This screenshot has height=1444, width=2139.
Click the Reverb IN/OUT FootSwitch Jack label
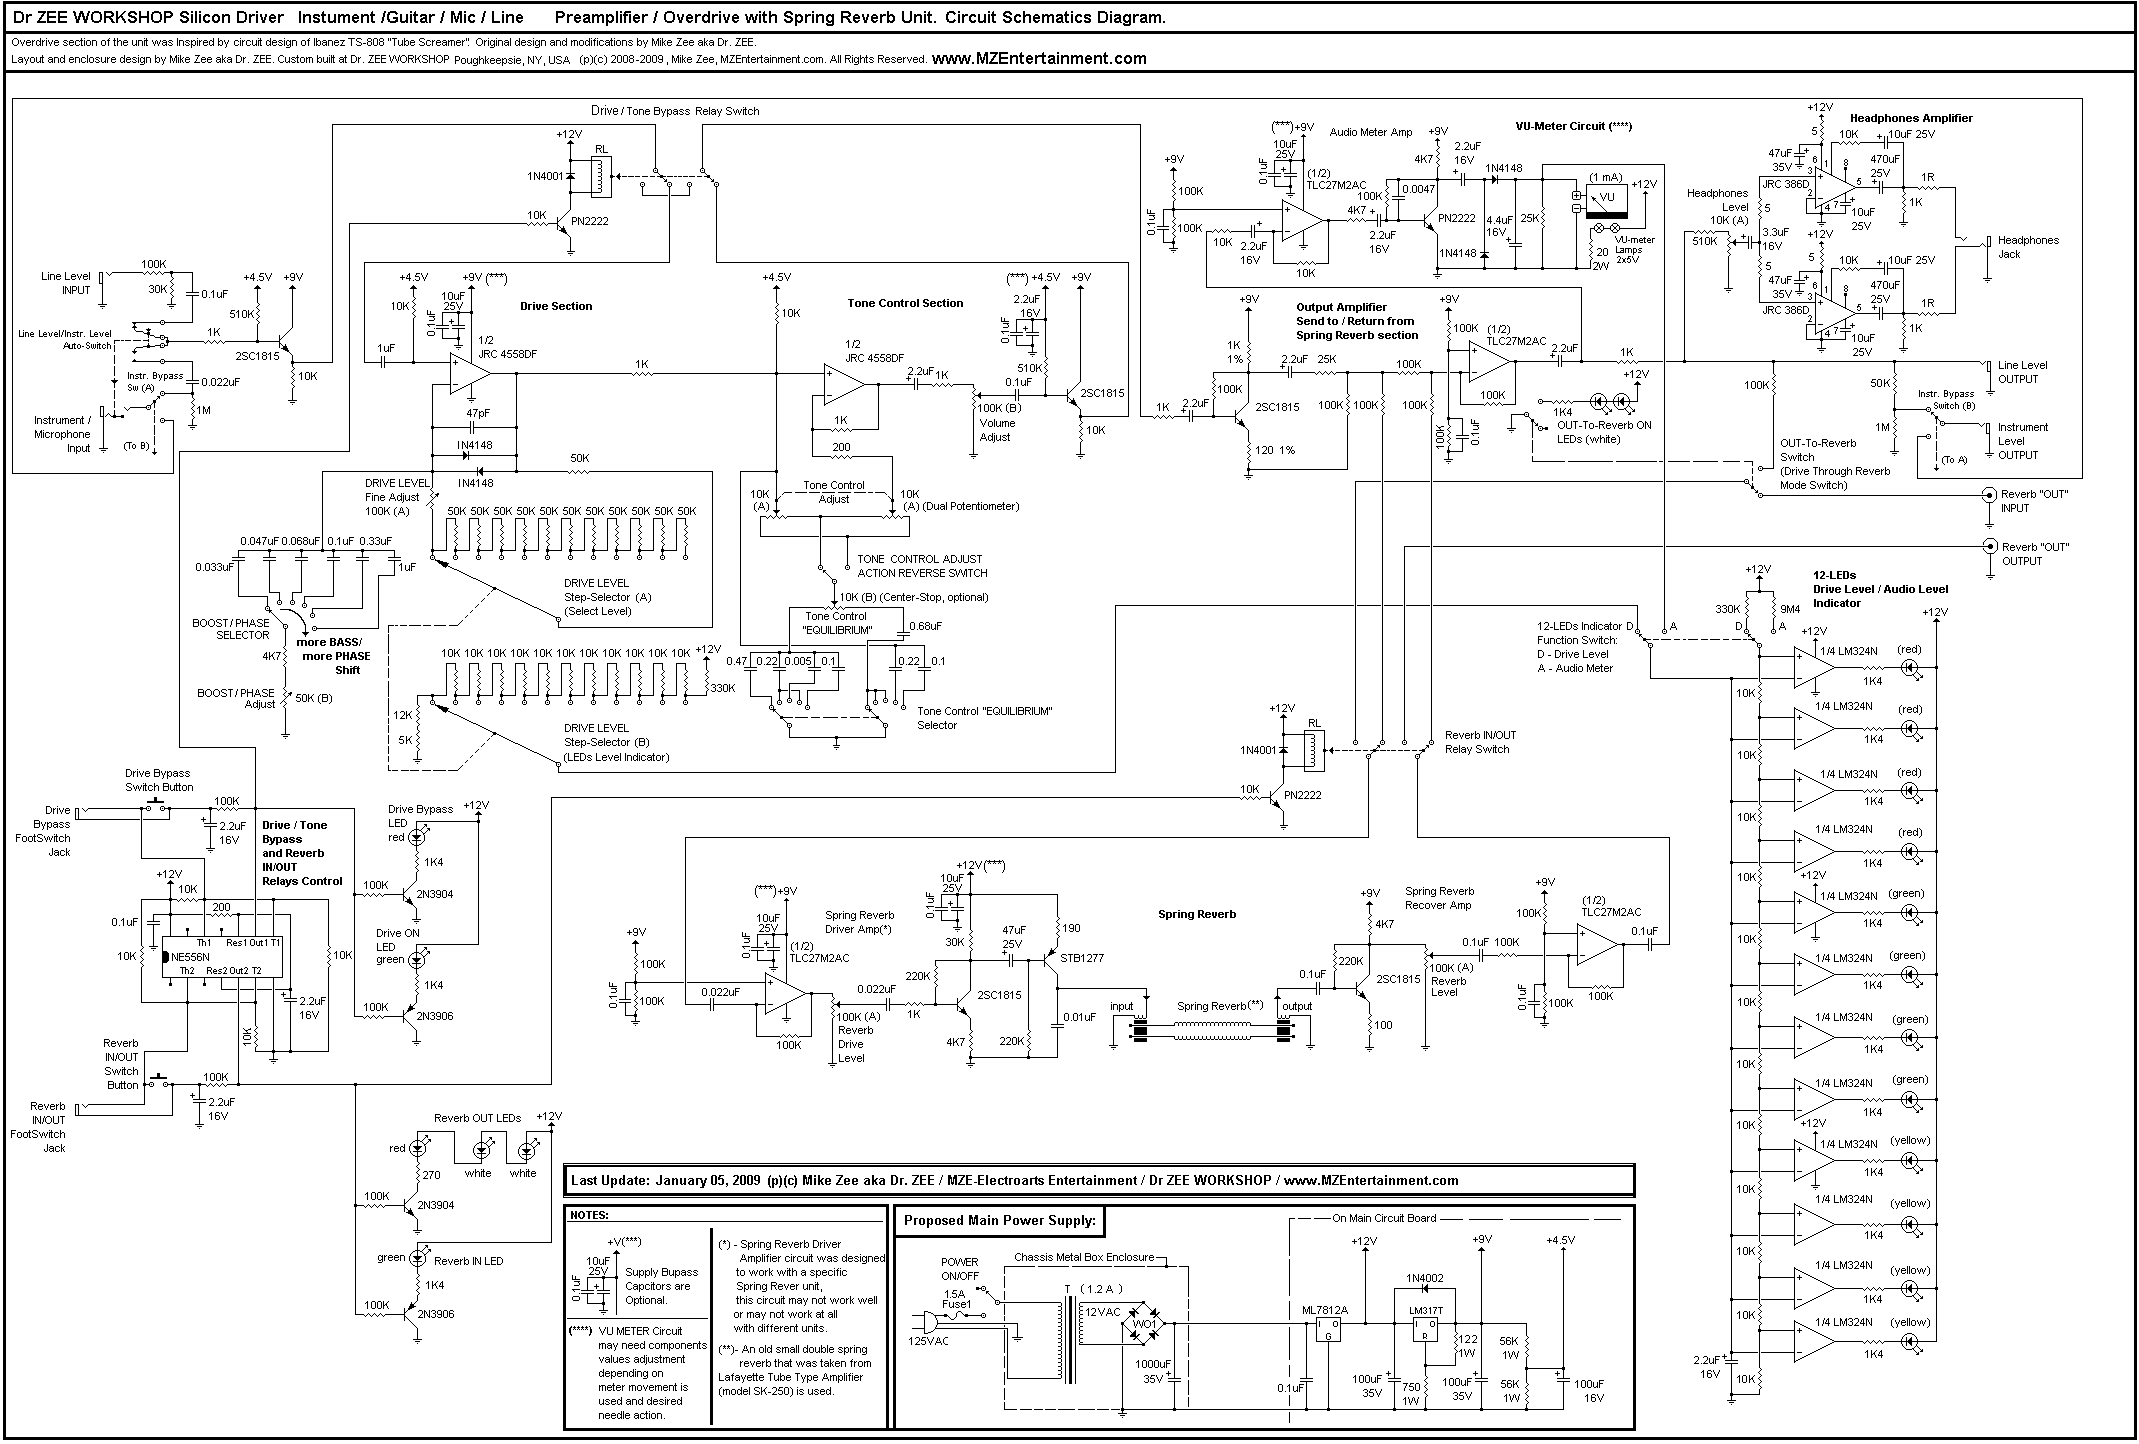(x=39, y=1127)
